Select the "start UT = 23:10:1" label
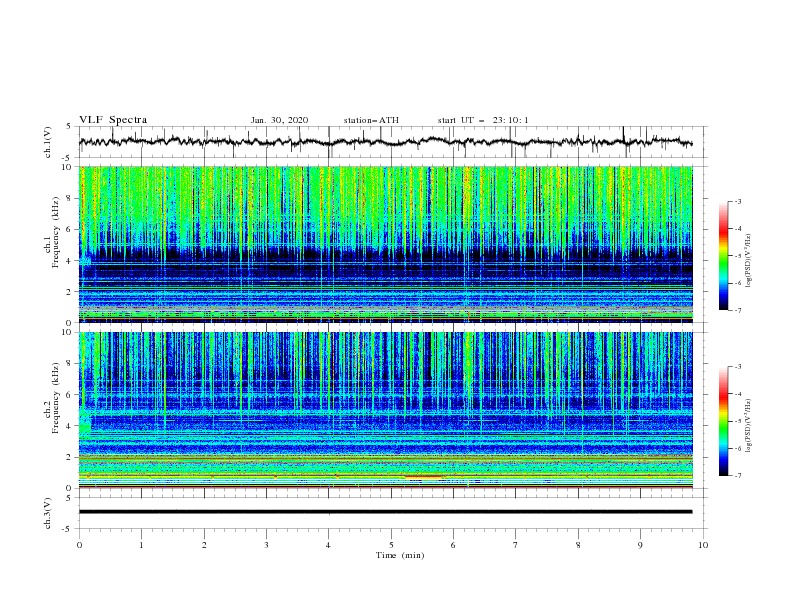Viewport: 792px width, 612px height. pos(483,120)
